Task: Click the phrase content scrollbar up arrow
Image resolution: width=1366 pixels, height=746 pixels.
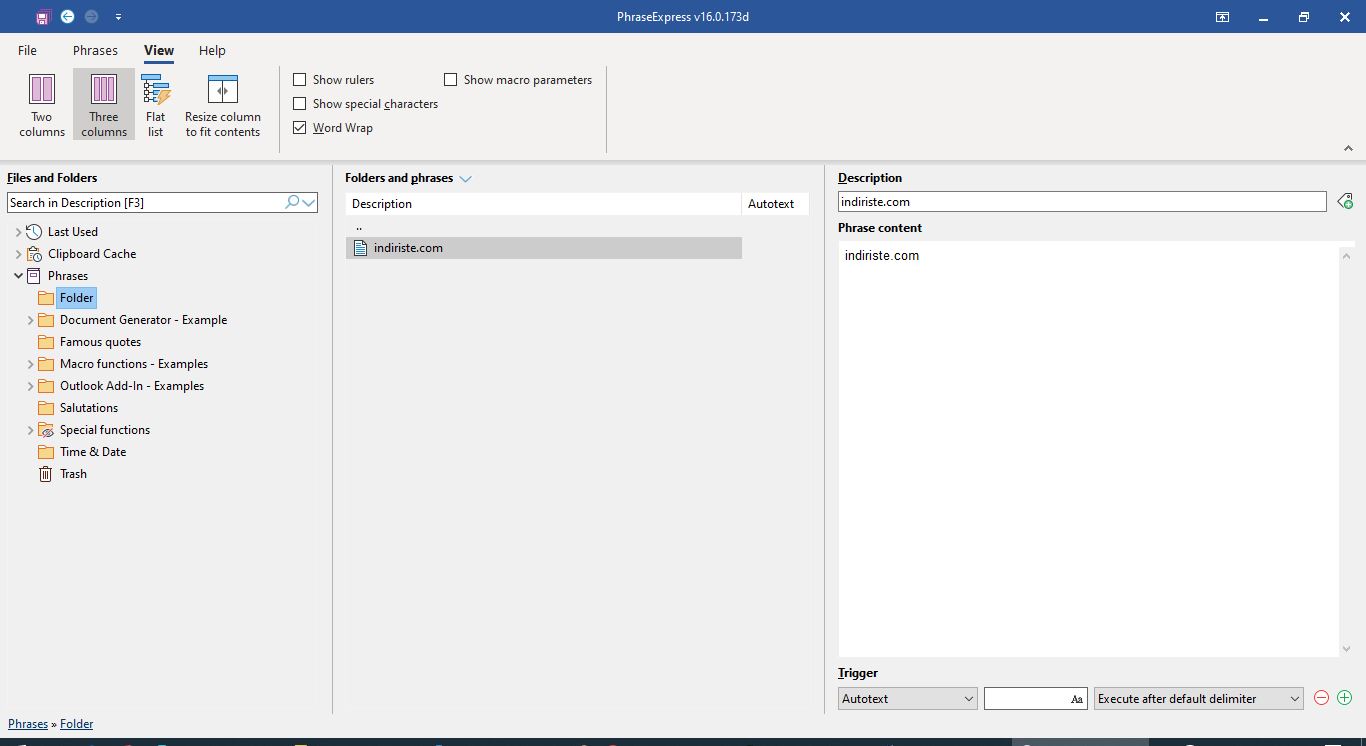Action: tap(1346, 256)
